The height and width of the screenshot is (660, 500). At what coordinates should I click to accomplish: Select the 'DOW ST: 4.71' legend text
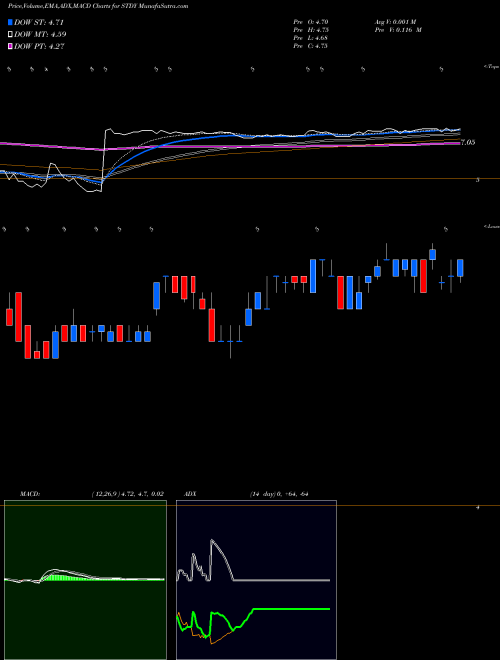pos(39,23)
